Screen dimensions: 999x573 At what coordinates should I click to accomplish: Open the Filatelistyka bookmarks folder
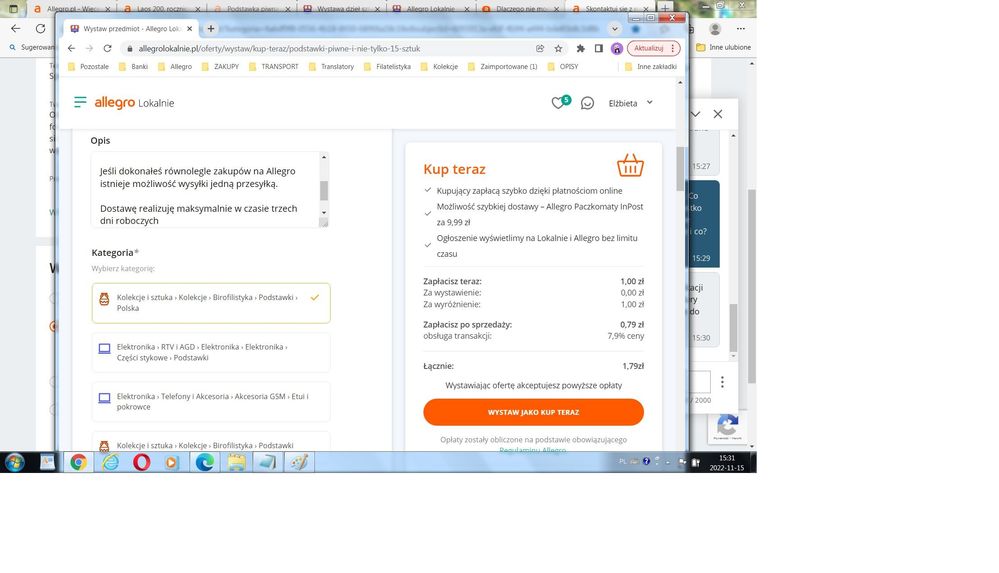(x=387, y=66)
